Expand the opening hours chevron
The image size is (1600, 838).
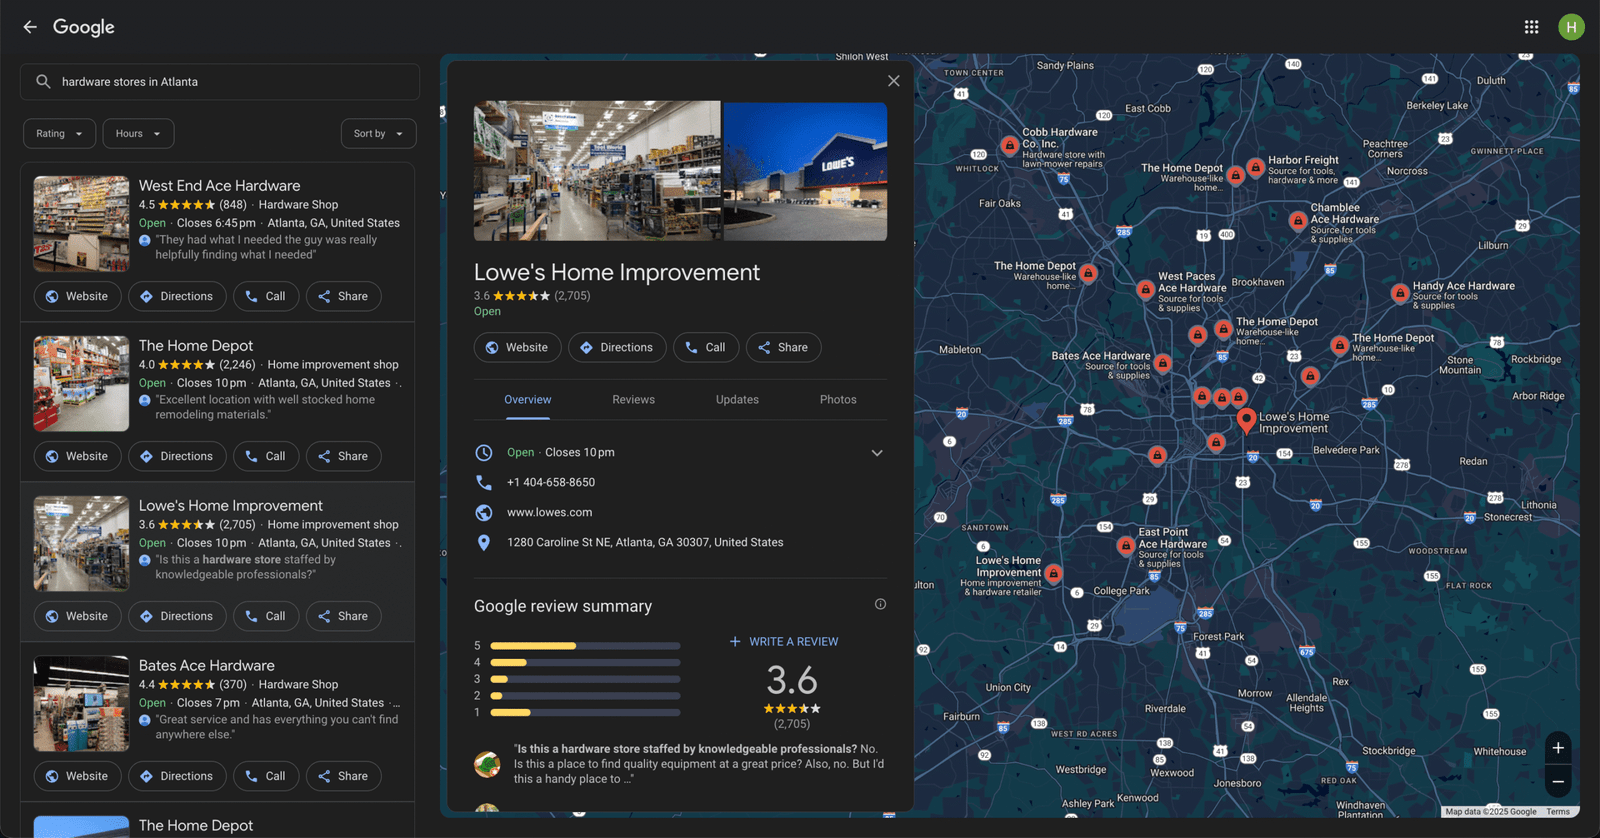tap(877, 453)
